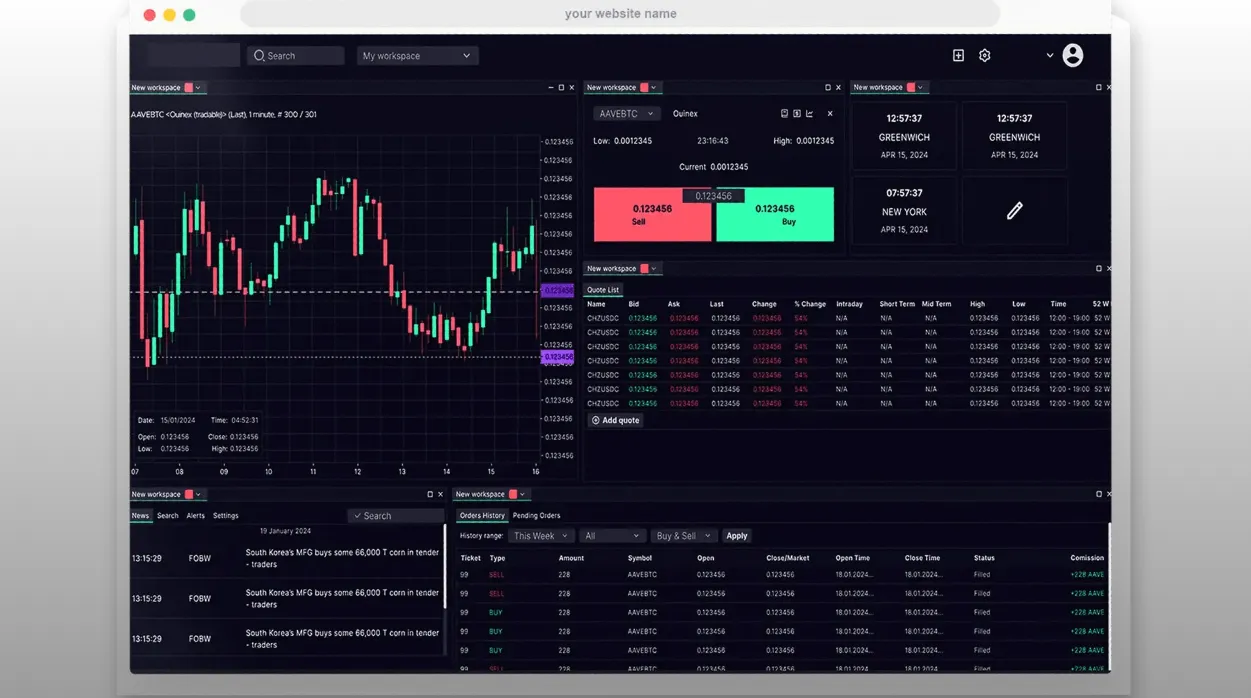
Task: Click the Apply button
Action: pos(737,536)
